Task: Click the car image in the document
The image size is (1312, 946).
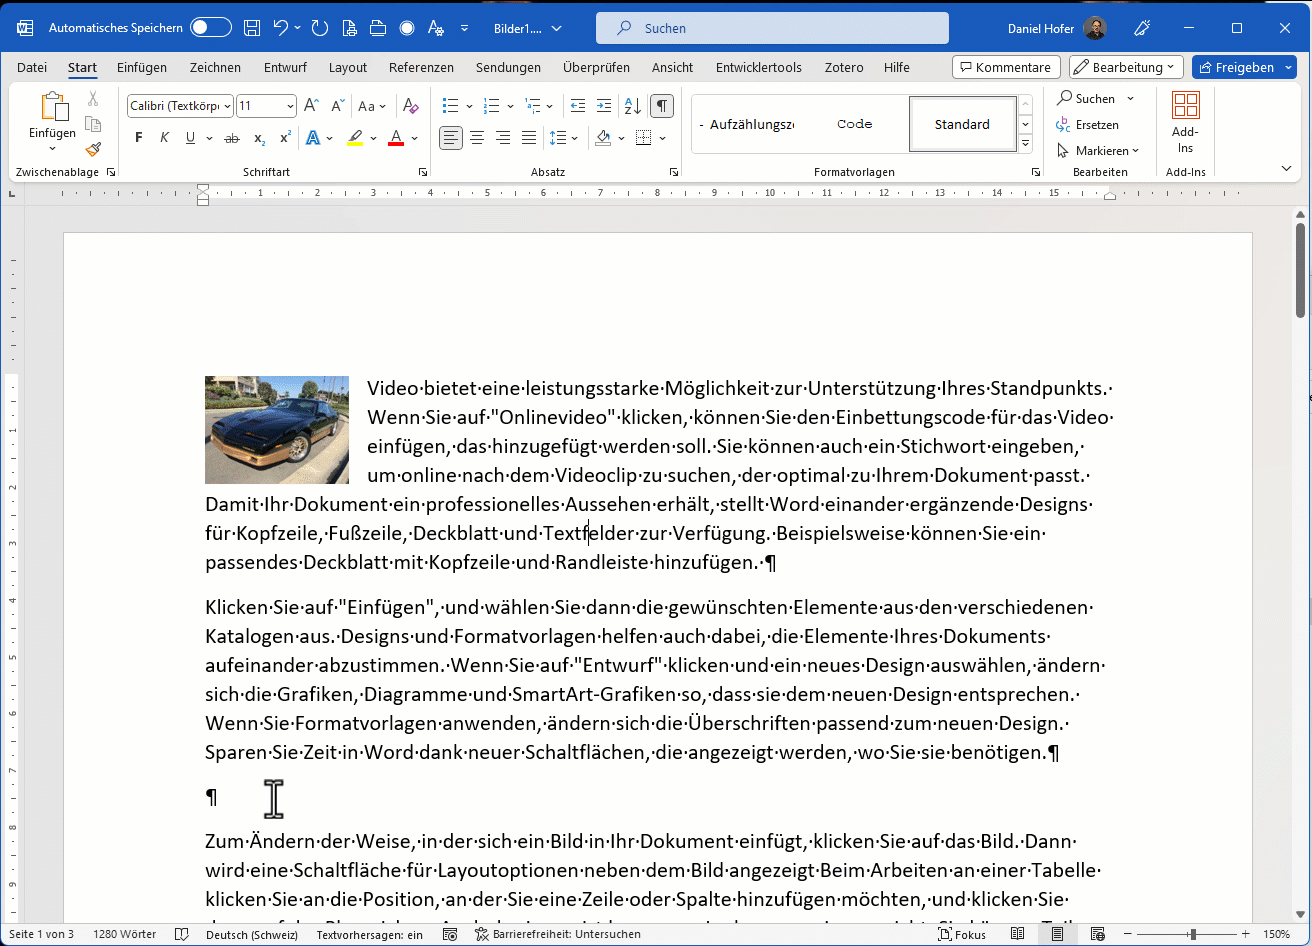Action: point(277,430)
